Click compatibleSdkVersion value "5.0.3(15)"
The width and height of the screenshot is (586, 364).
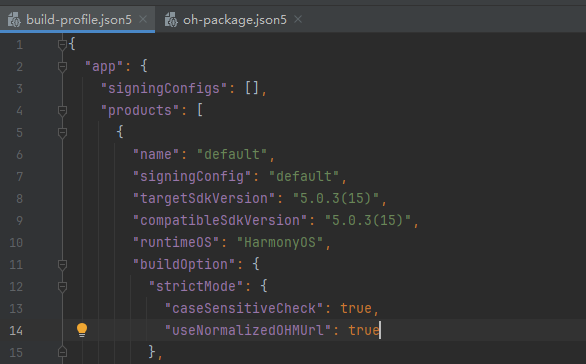[368, 220]
